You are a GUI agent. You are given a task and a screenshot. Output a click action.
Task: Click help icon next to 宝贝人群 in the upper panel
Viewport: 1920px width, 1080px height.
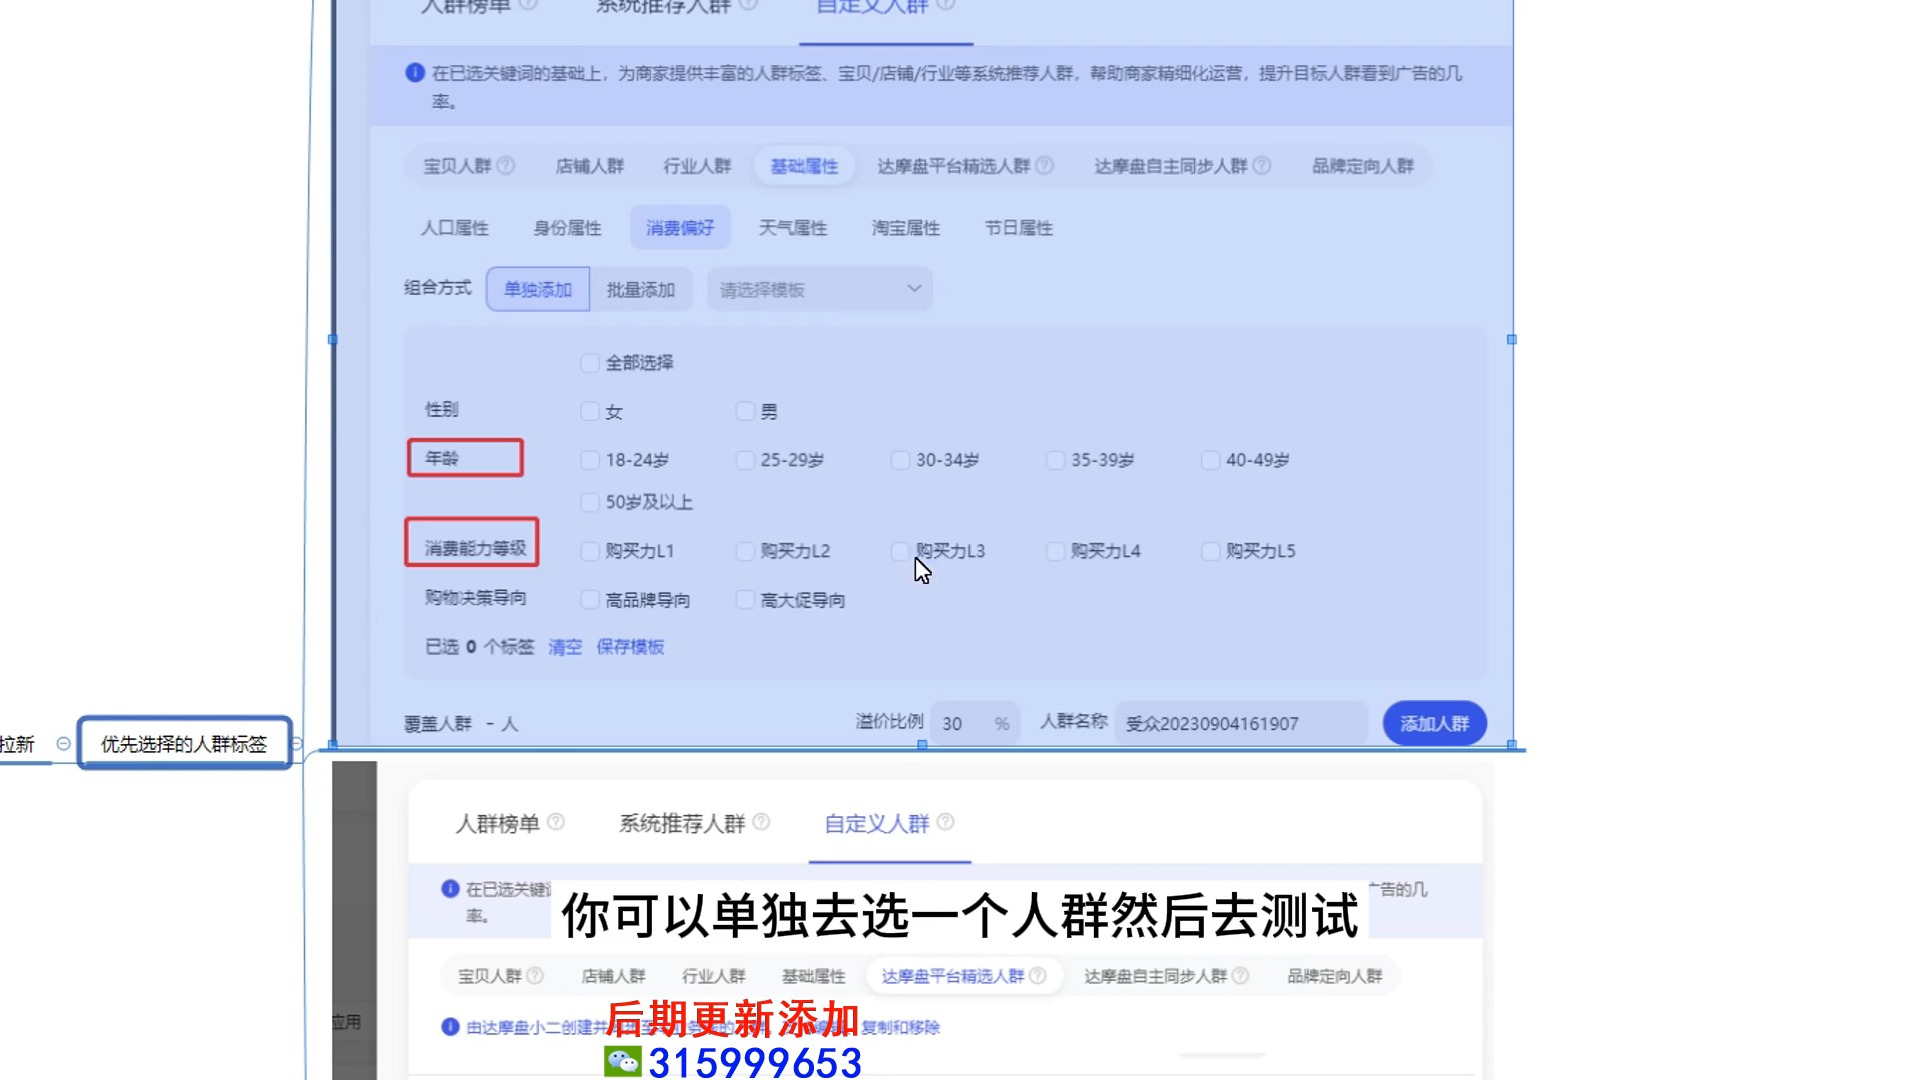click(506, 165)
